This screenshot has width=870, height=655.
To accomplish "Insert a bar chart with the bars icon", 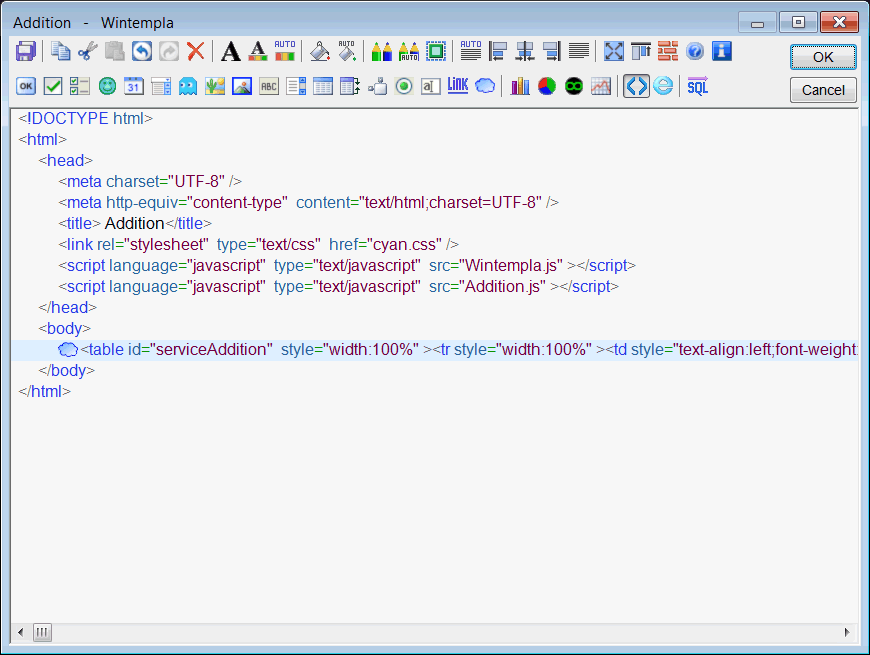I will (520, 87).
